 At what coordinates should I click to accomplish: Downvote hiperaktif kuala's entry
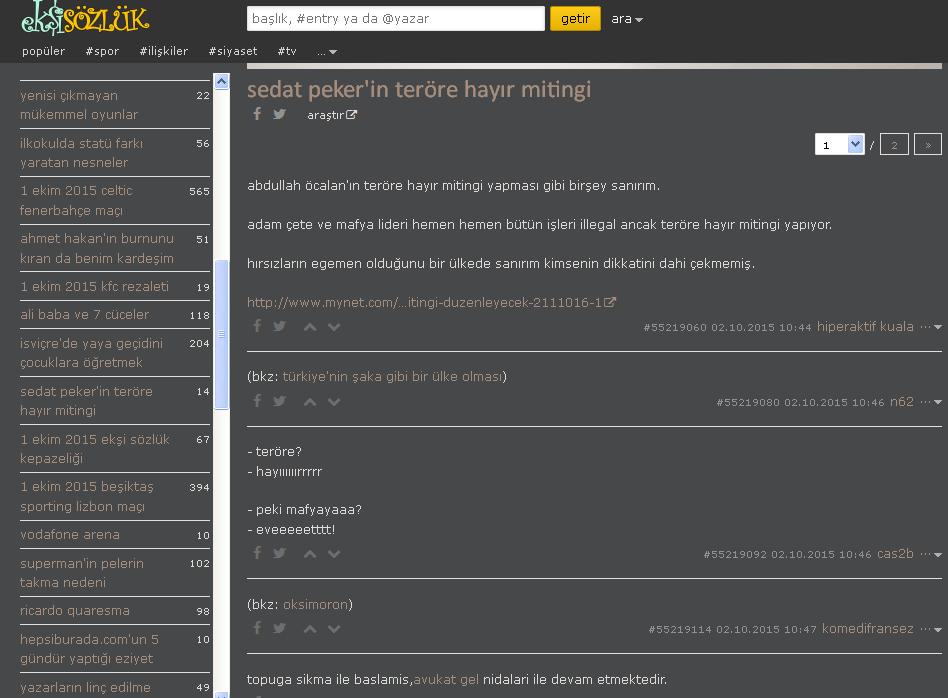point(334,326)
